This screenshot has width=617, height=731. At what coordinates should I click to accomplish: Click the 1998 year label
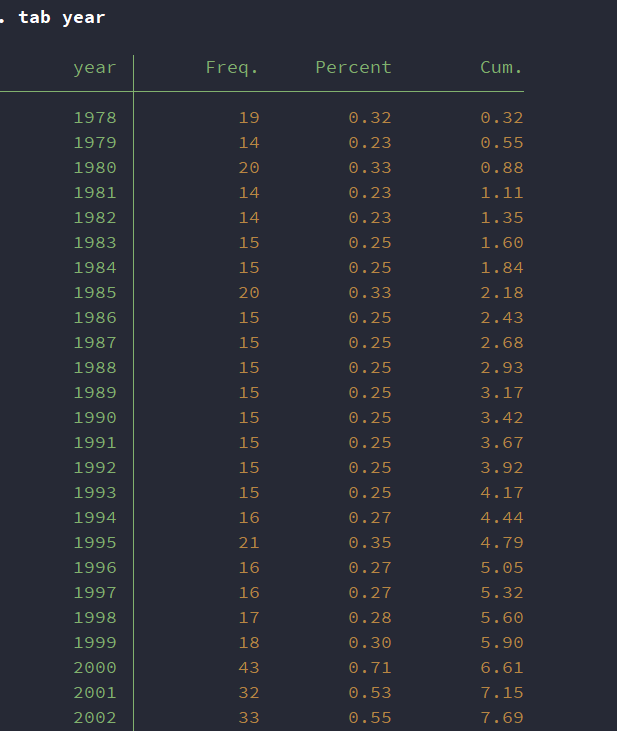94,618
